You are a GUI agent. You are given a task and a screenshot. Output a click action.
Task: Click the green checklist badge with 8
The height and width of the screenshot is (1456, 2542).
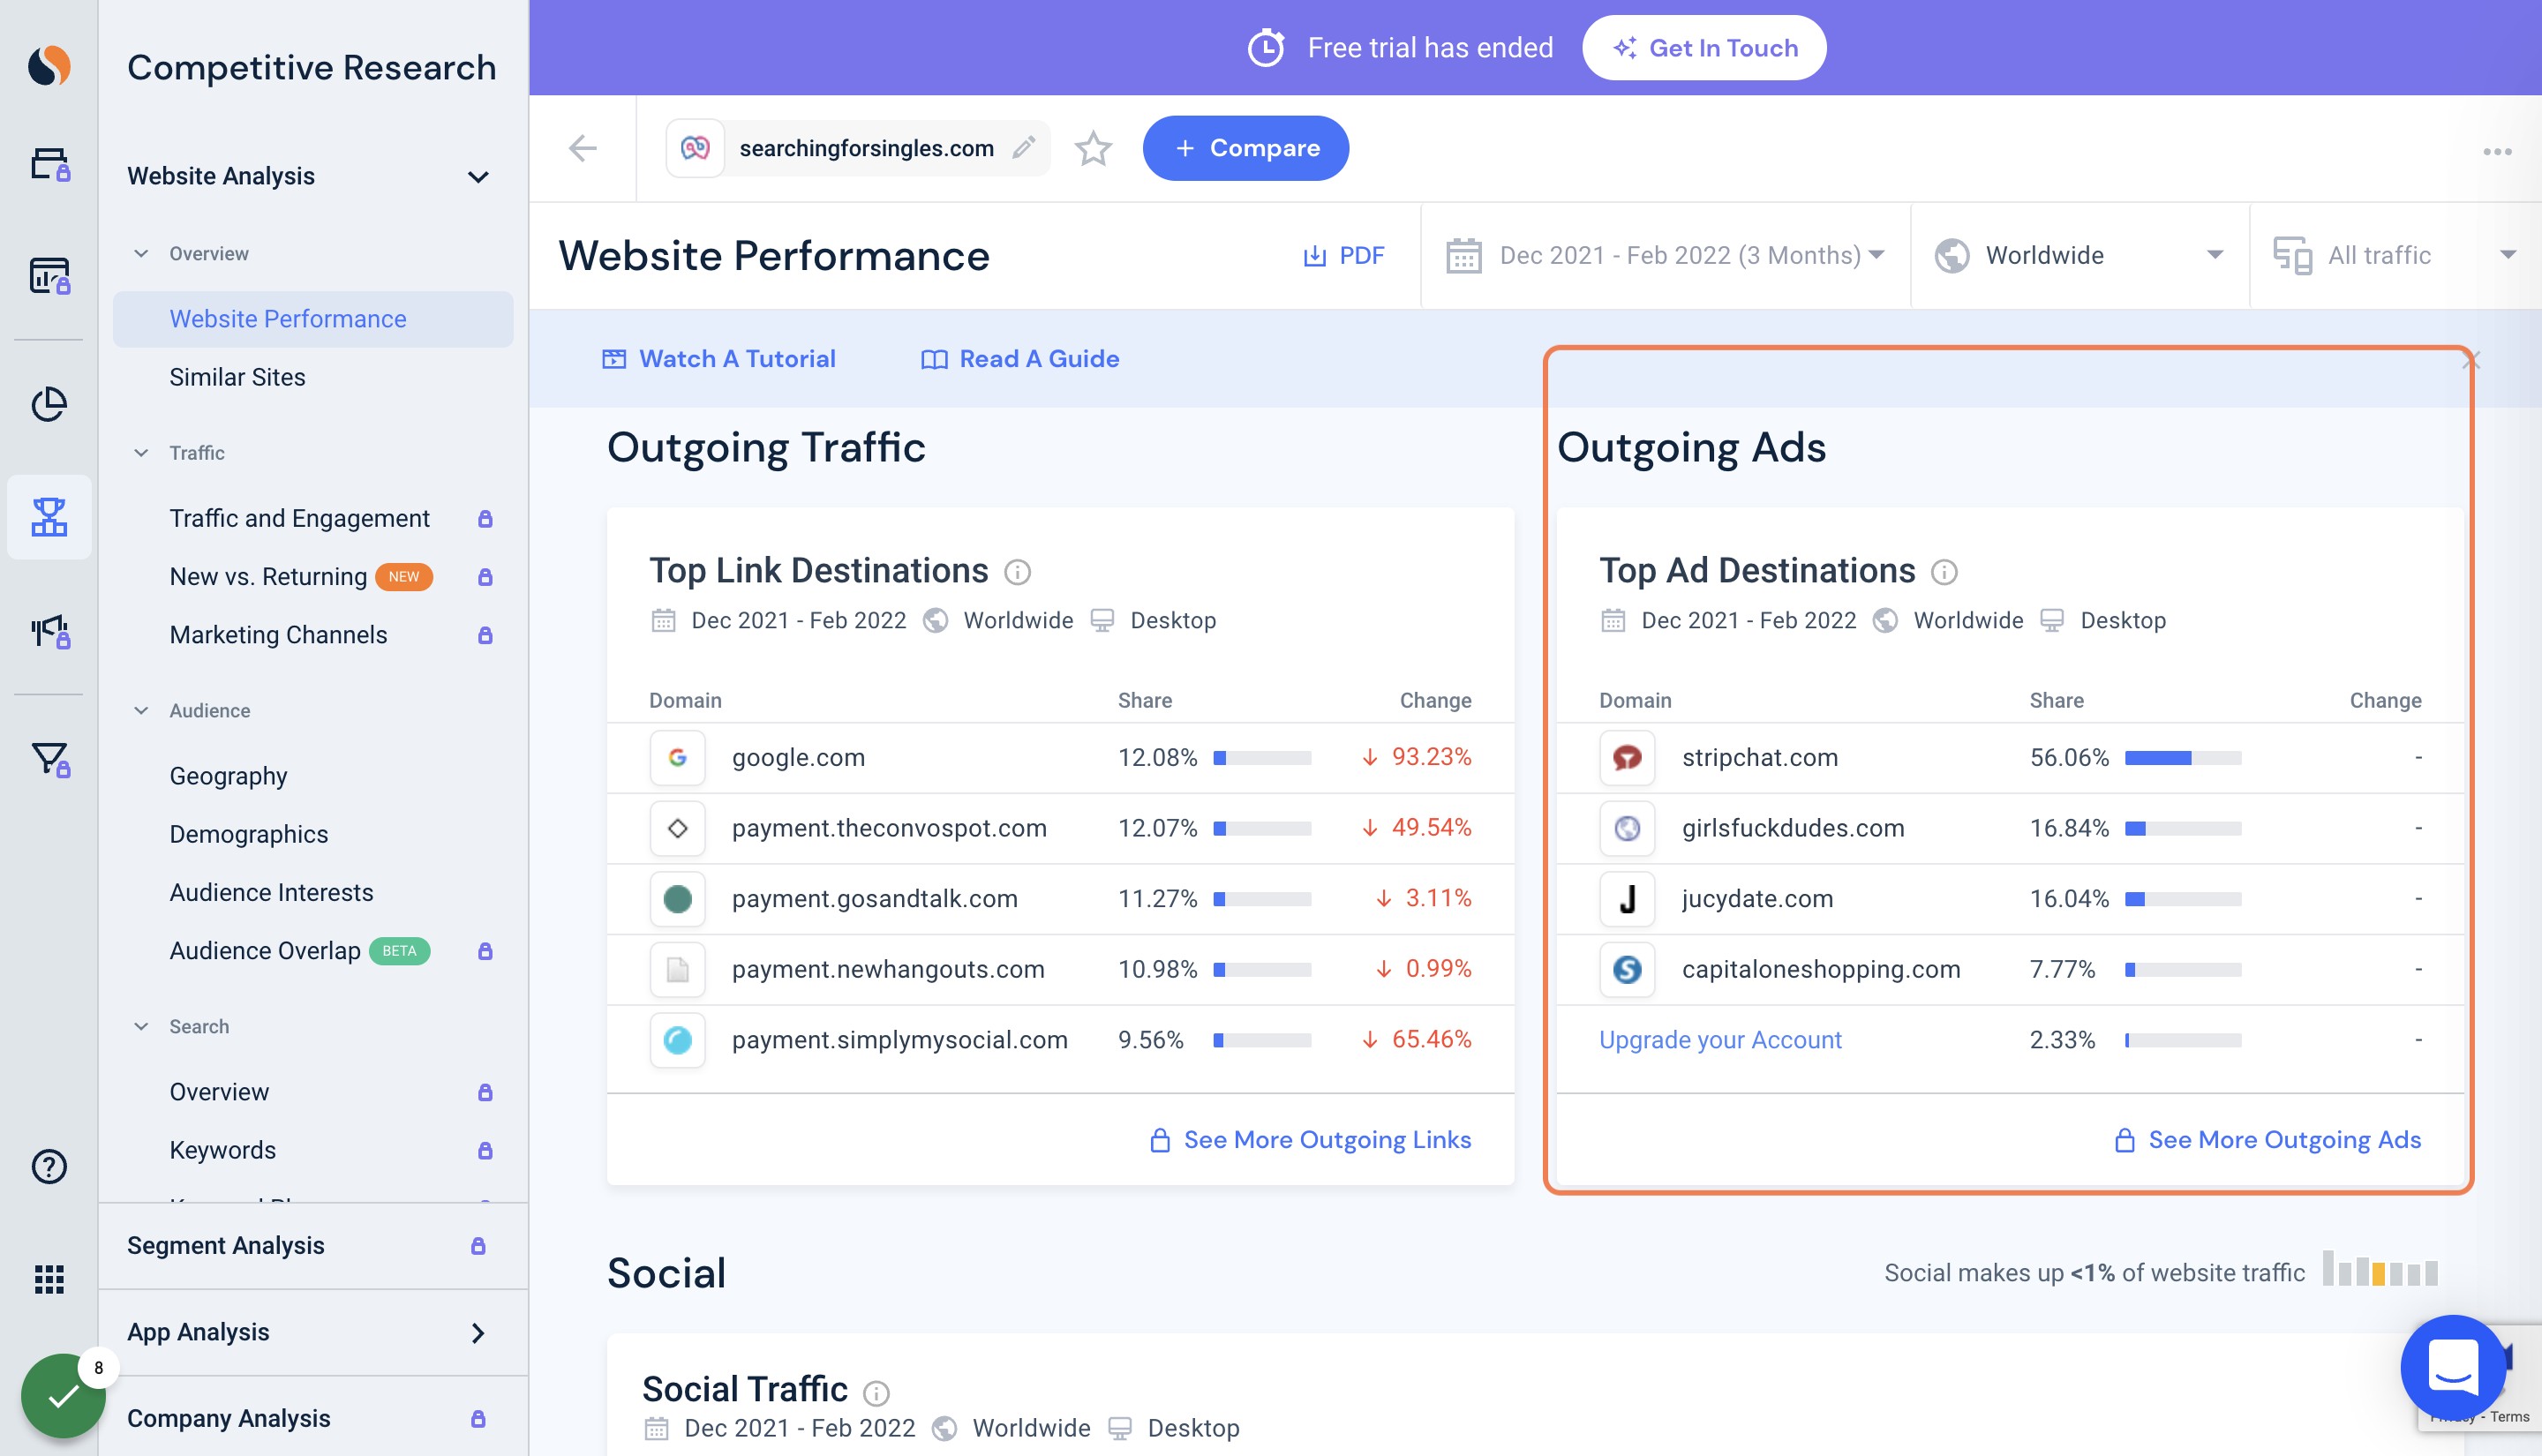pos(63,1395)
